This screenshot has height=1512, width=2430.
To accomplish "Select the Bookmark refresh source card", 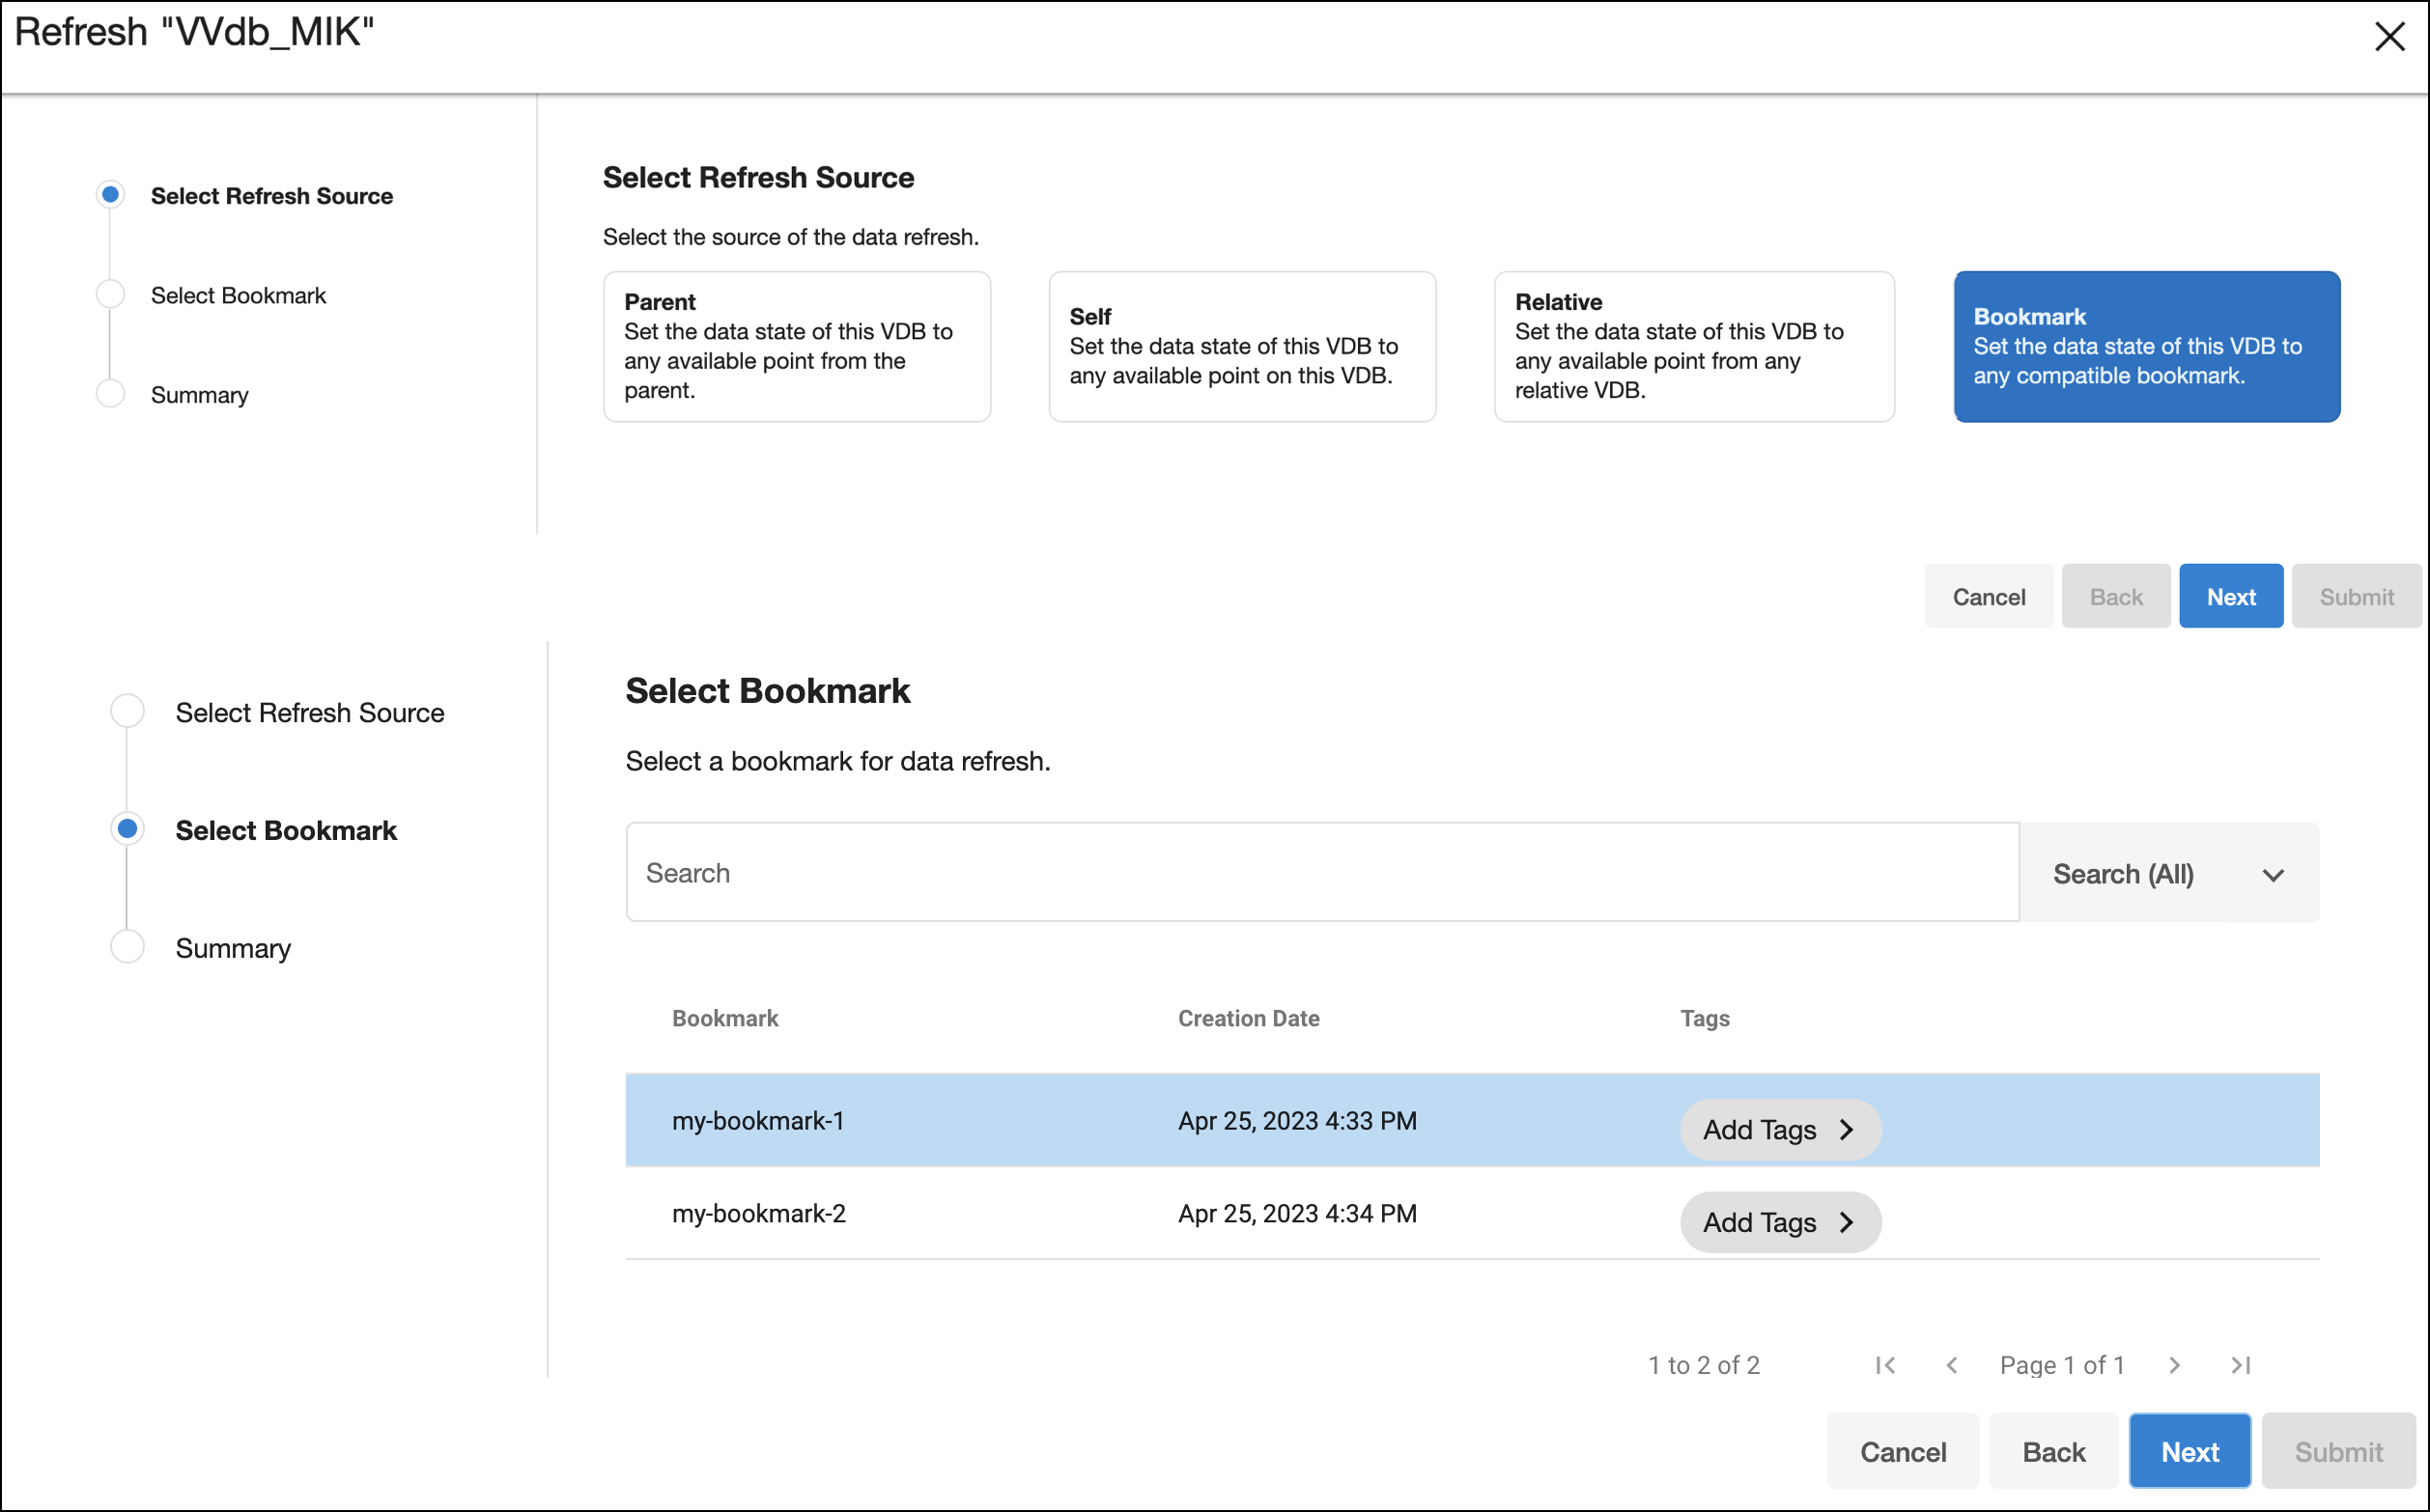I will pos(2146,346).
